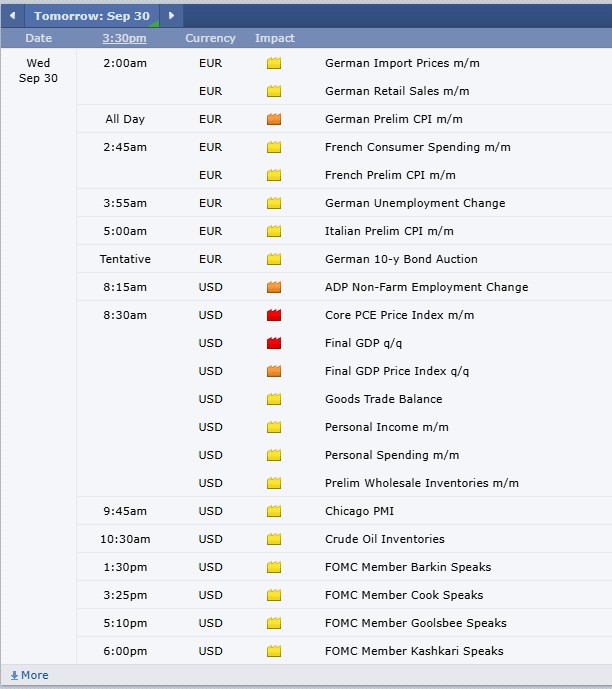Click the 10:30am time cell
This screenshot has width=612, height=689.
[125, 539]
